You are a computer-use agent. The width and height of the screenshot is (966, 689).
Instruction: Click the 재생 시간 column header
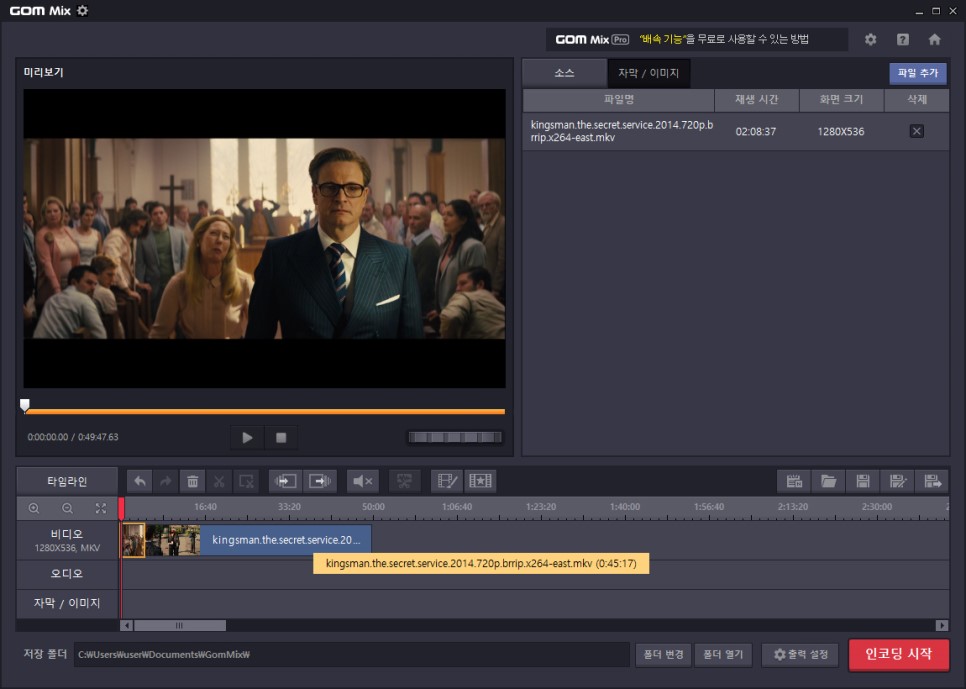pos(757,100)
